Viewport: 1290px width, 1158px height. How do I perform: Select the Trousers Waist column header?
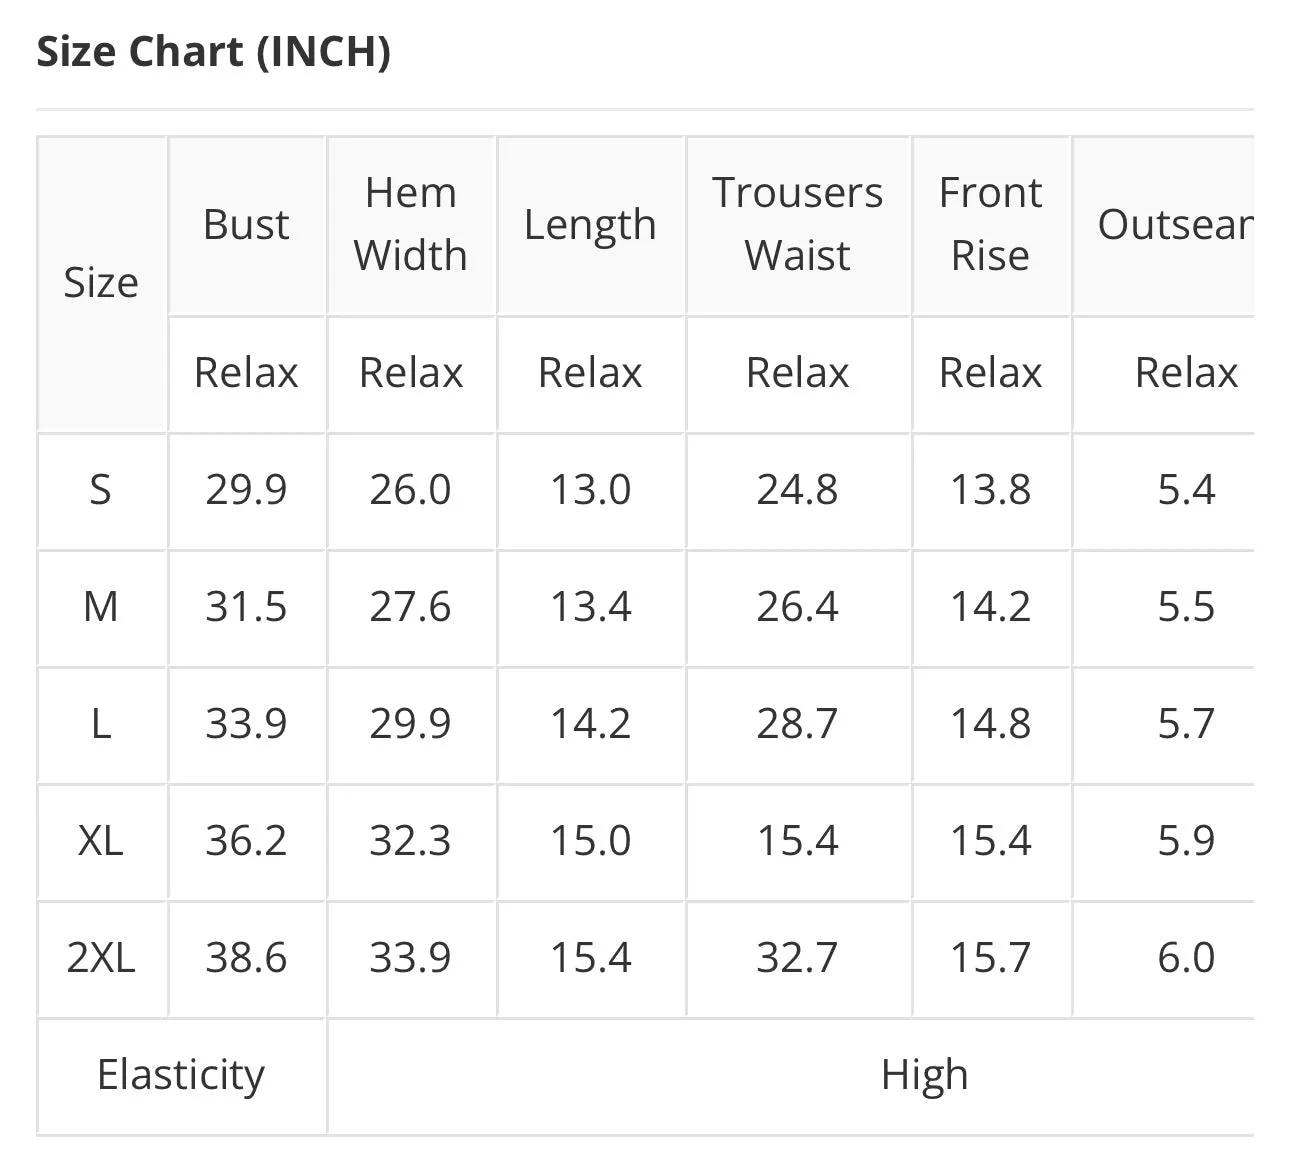pos(797,225)
